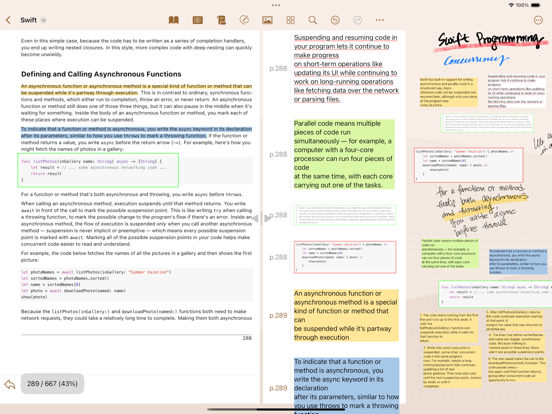Click the p.288 link beside the Parallel code note
This screenshot has height=414, width=552.
coord(278,155)
